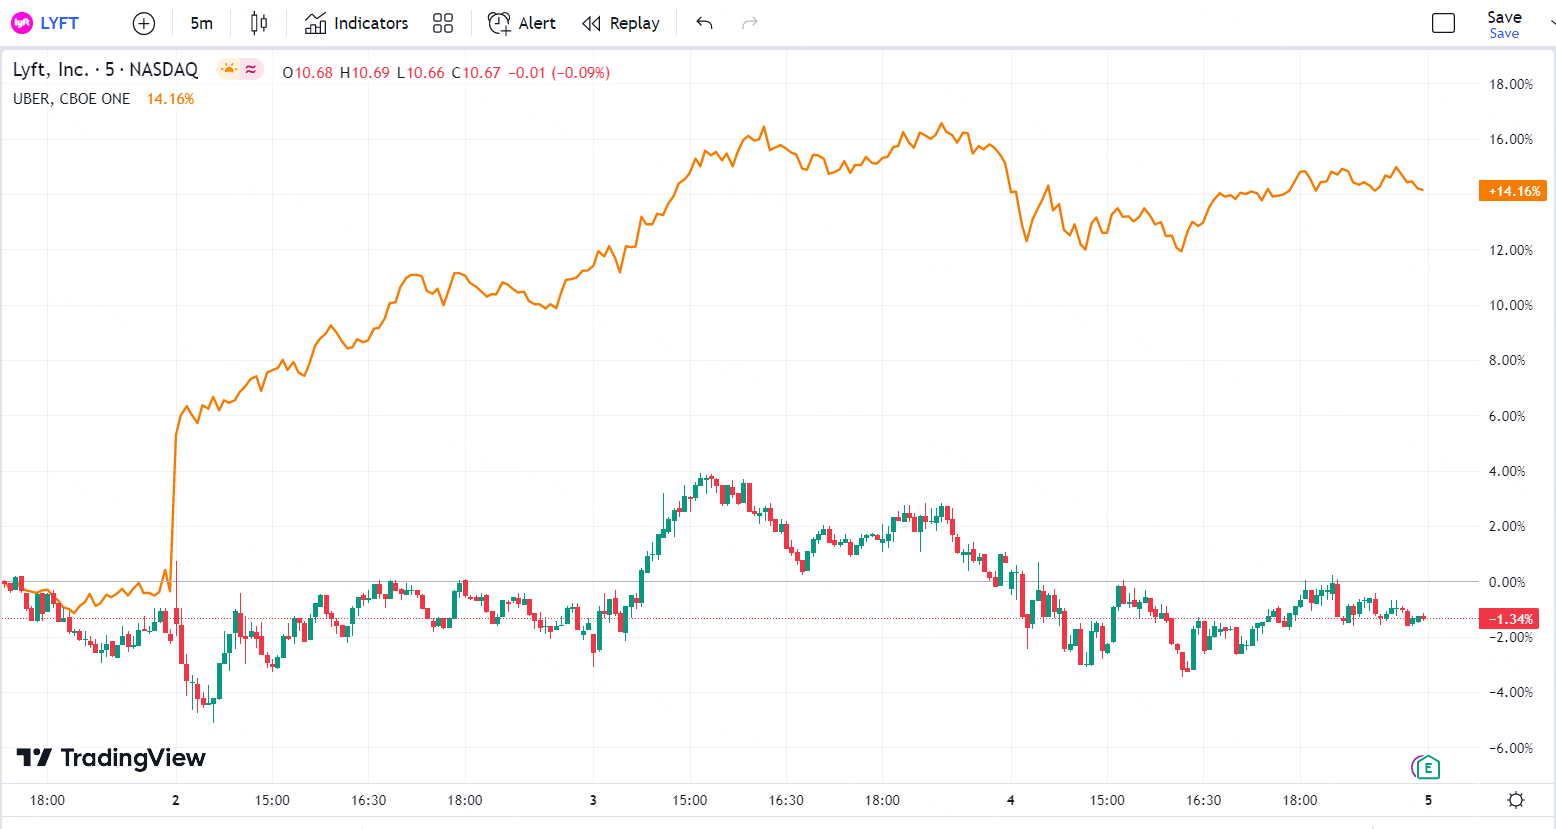
Task: Click the Save layout button
Action: pos(1504,23)
